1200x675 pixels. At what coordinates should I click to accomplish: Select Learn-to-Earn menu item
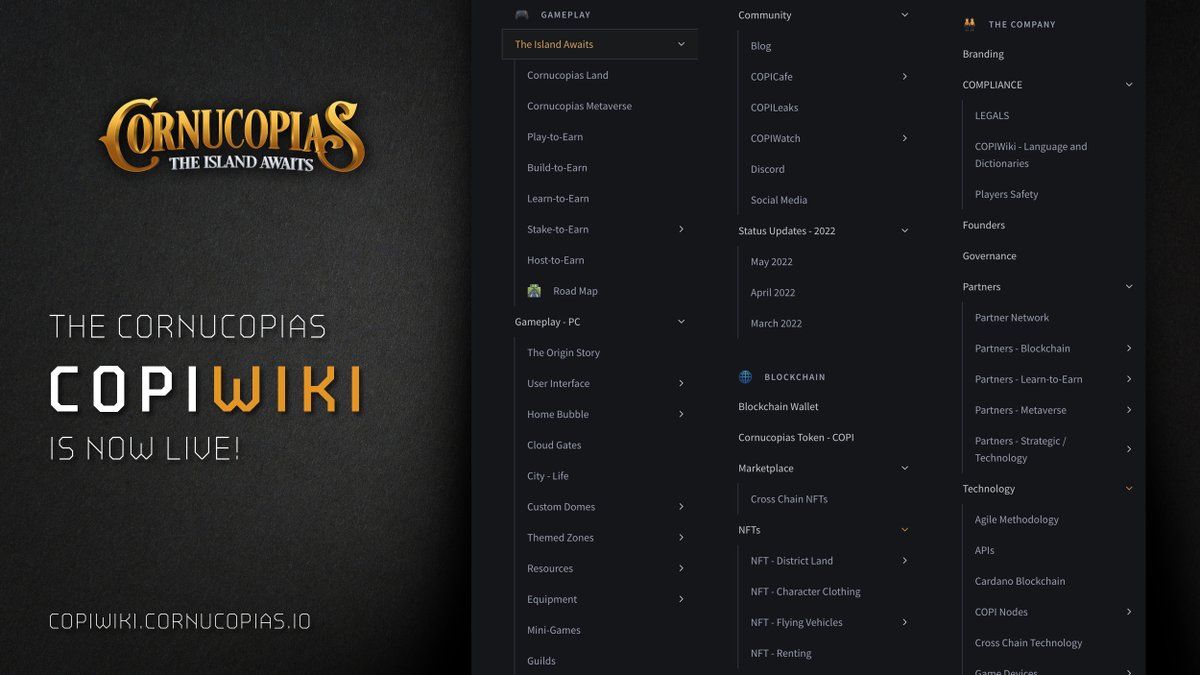(558, 199)
